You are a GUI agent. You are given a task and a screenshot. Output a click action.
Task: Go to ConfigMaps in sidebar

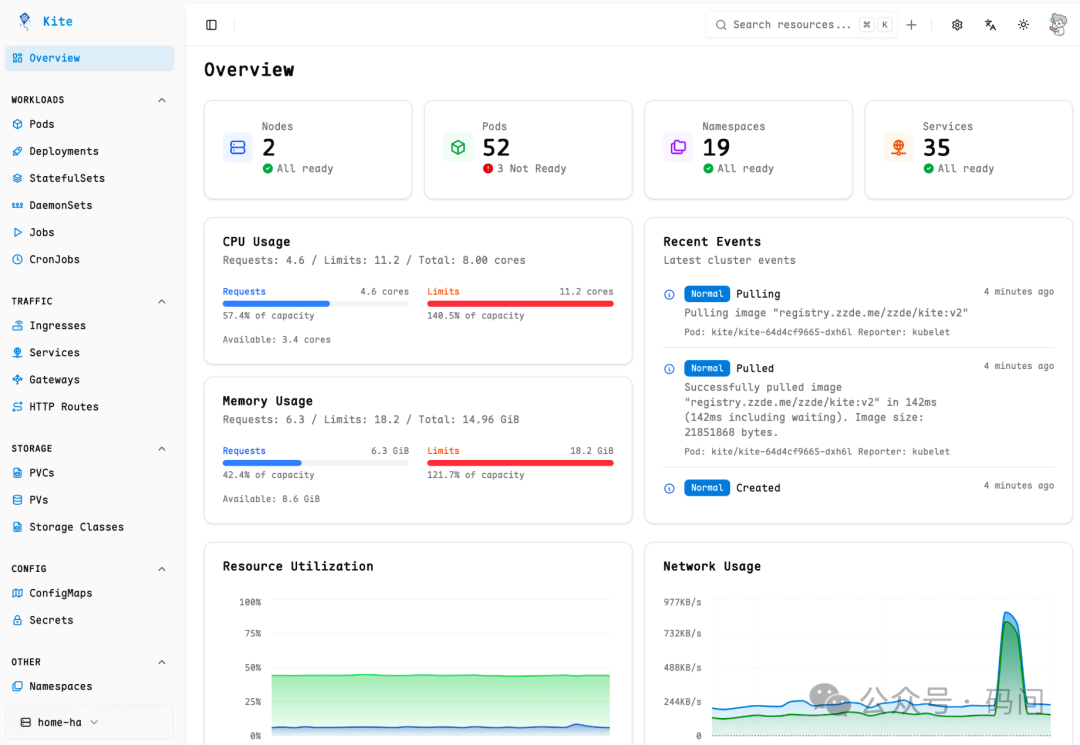click(x=60, y=593)
